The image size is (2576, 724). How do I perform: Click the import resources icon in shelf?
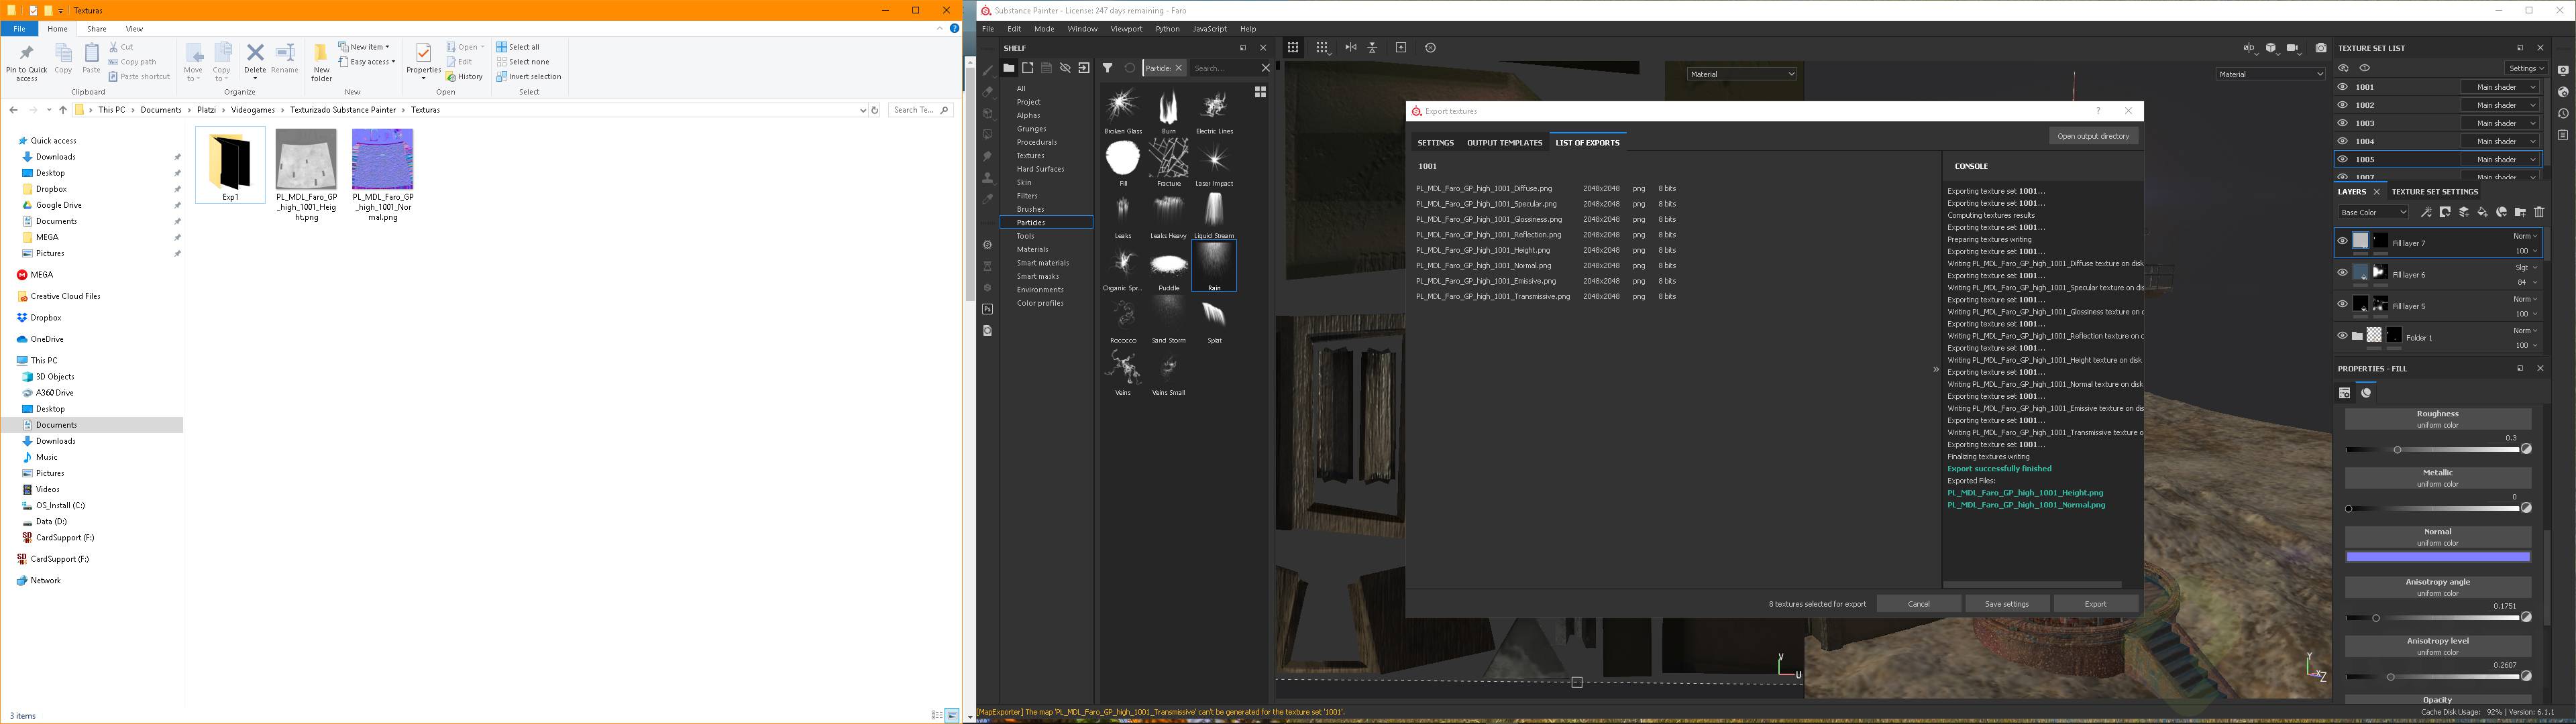pyautogui.click(x=1084, y=68)
